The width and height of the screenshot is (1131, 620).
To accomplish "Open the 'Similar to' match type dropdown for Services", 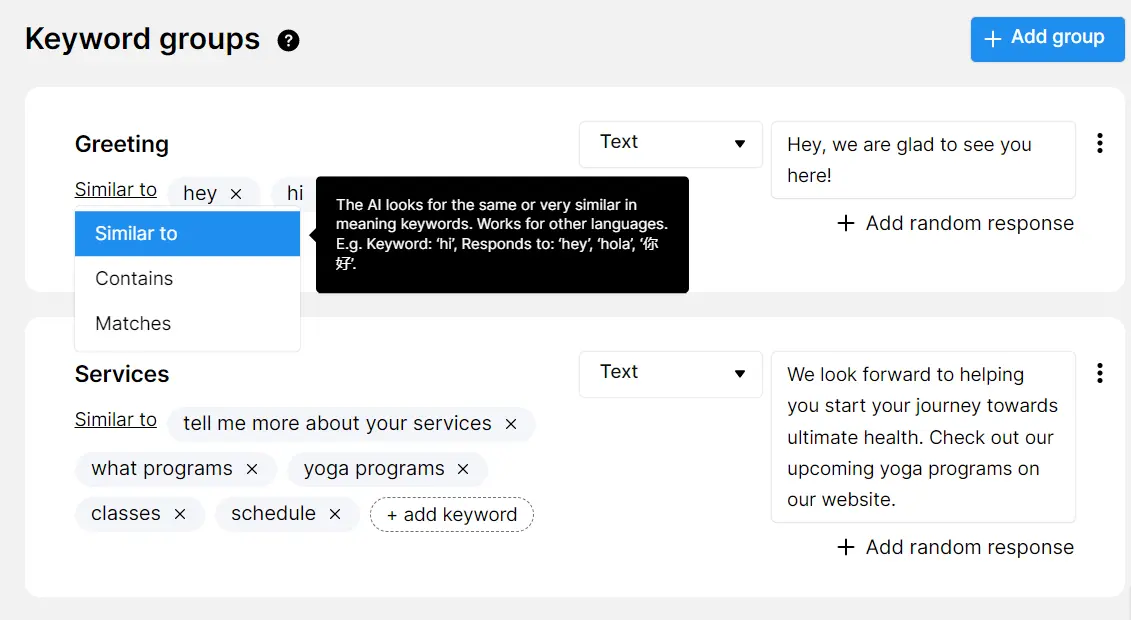I will click(x=115, y=419).
